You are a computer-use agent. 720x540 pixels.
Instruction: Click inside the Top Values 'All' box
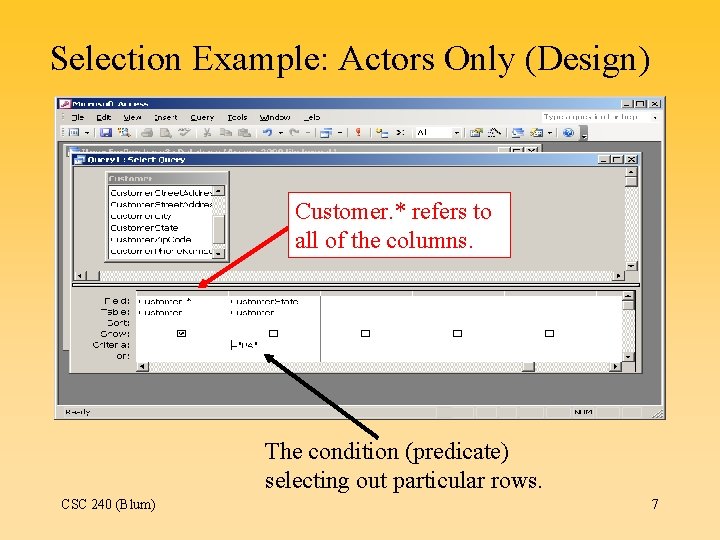433,133
